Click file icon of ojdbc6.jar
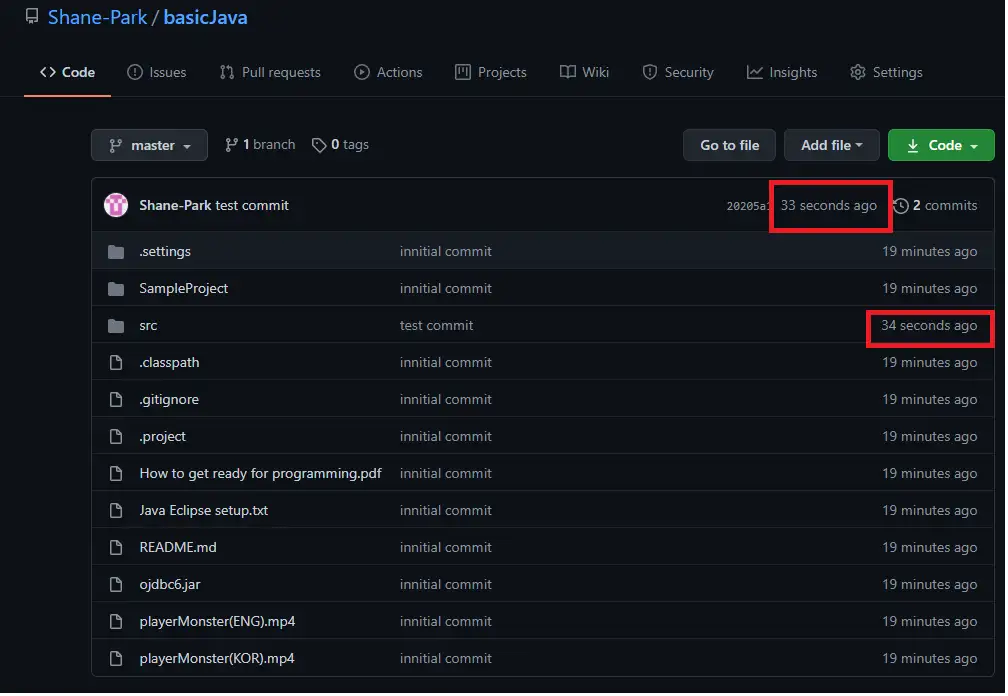 (x=116, y=585)
